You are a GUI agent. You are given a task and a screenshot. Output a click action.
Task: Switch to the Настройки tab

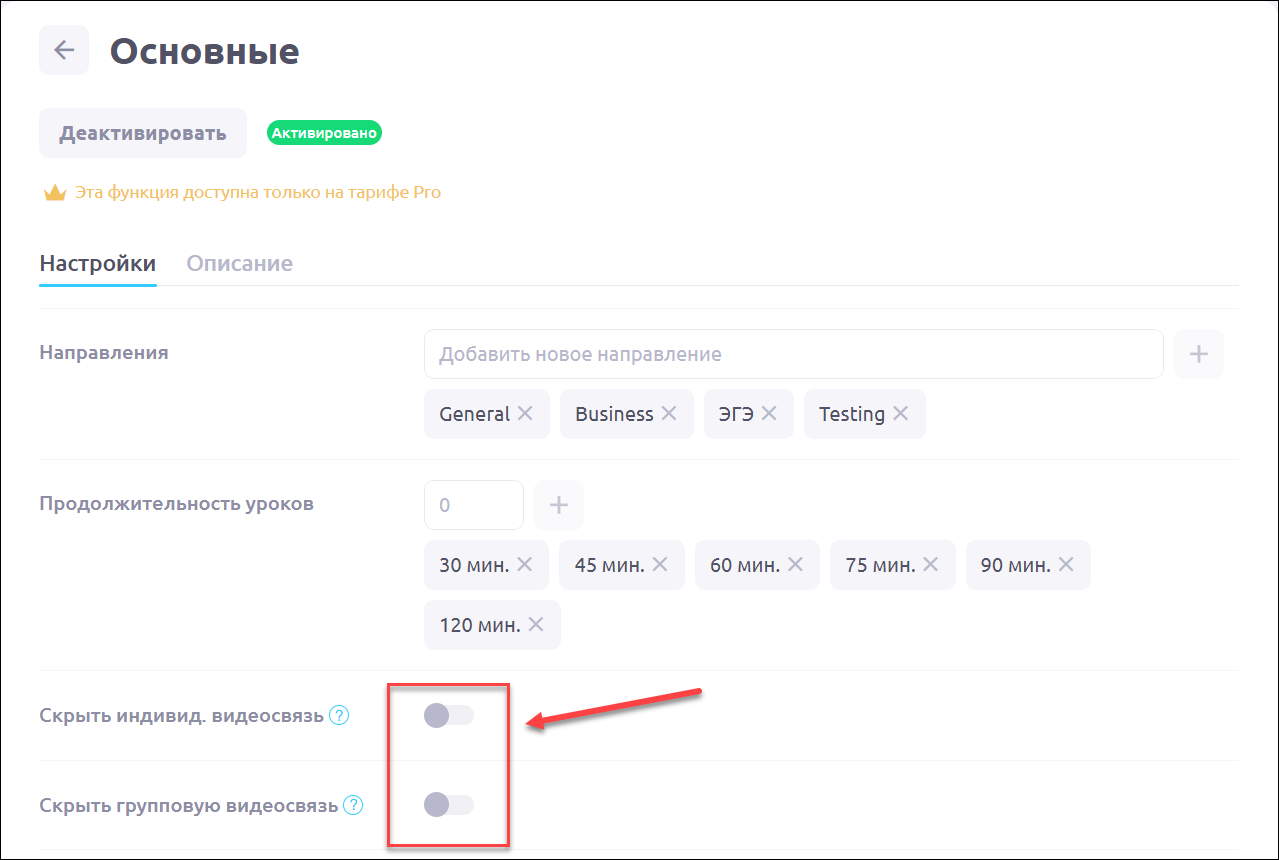98,264
